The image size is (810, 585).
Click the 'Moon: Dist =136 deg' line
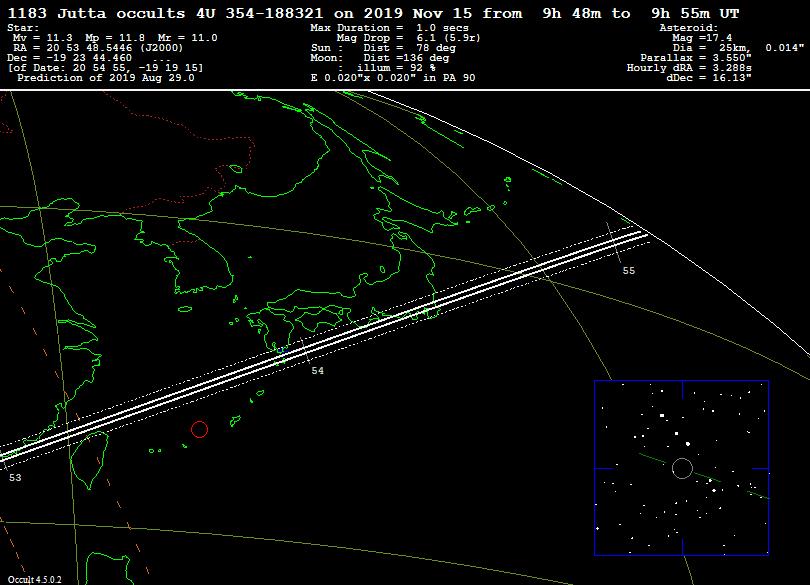[x=380, y=58]
